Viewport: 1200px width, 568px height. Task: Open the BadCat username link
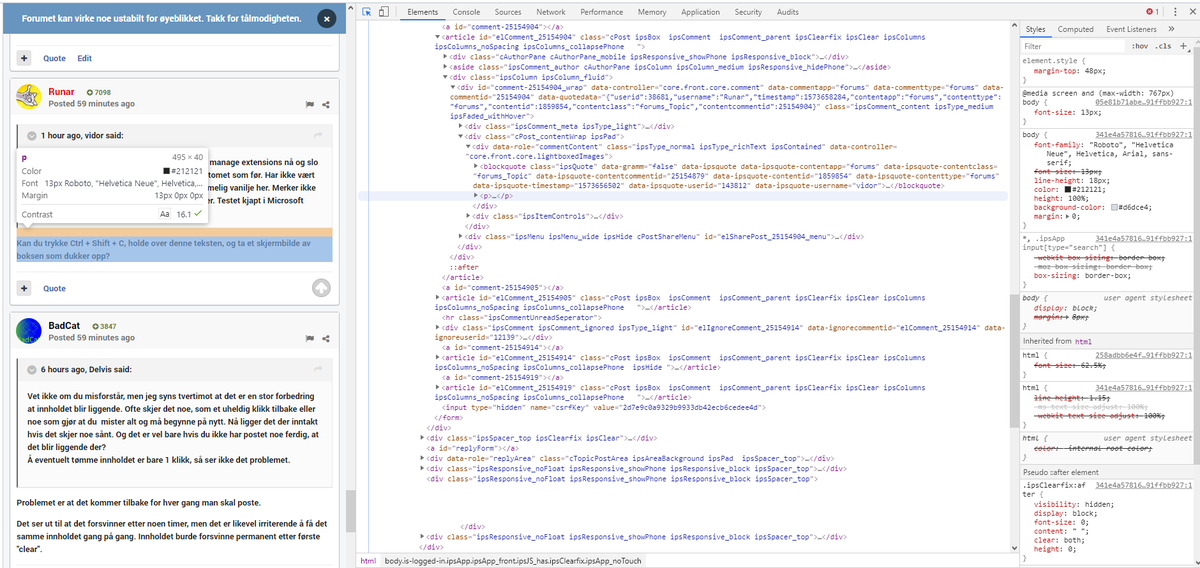[65, 326]
